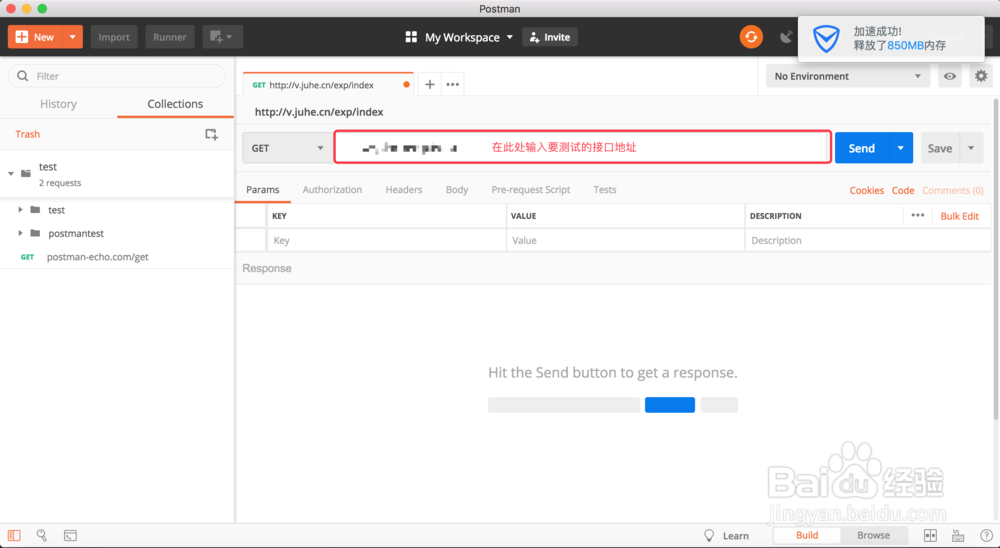Click the main pane vertical scrollbar
Viewport: 1000px width, 548px height.
pos(996,258)
